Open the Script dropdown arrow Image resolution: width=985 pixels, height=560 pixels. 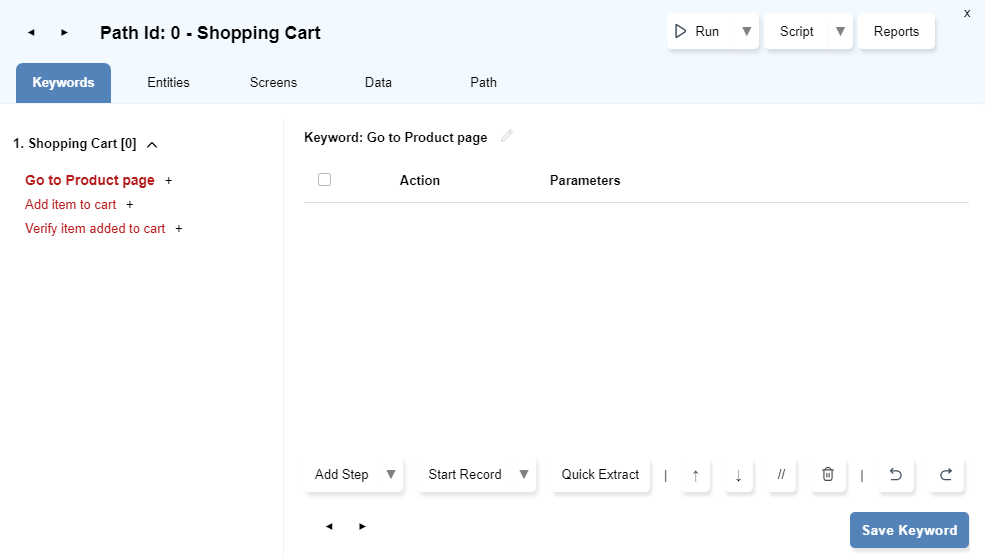pyautogui.click(x=840, y=32)
